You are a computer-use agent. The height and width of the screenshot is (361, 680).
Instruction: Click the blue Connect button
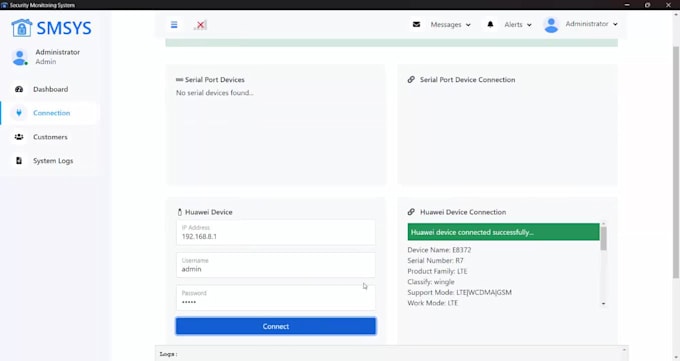coord(276,326)
